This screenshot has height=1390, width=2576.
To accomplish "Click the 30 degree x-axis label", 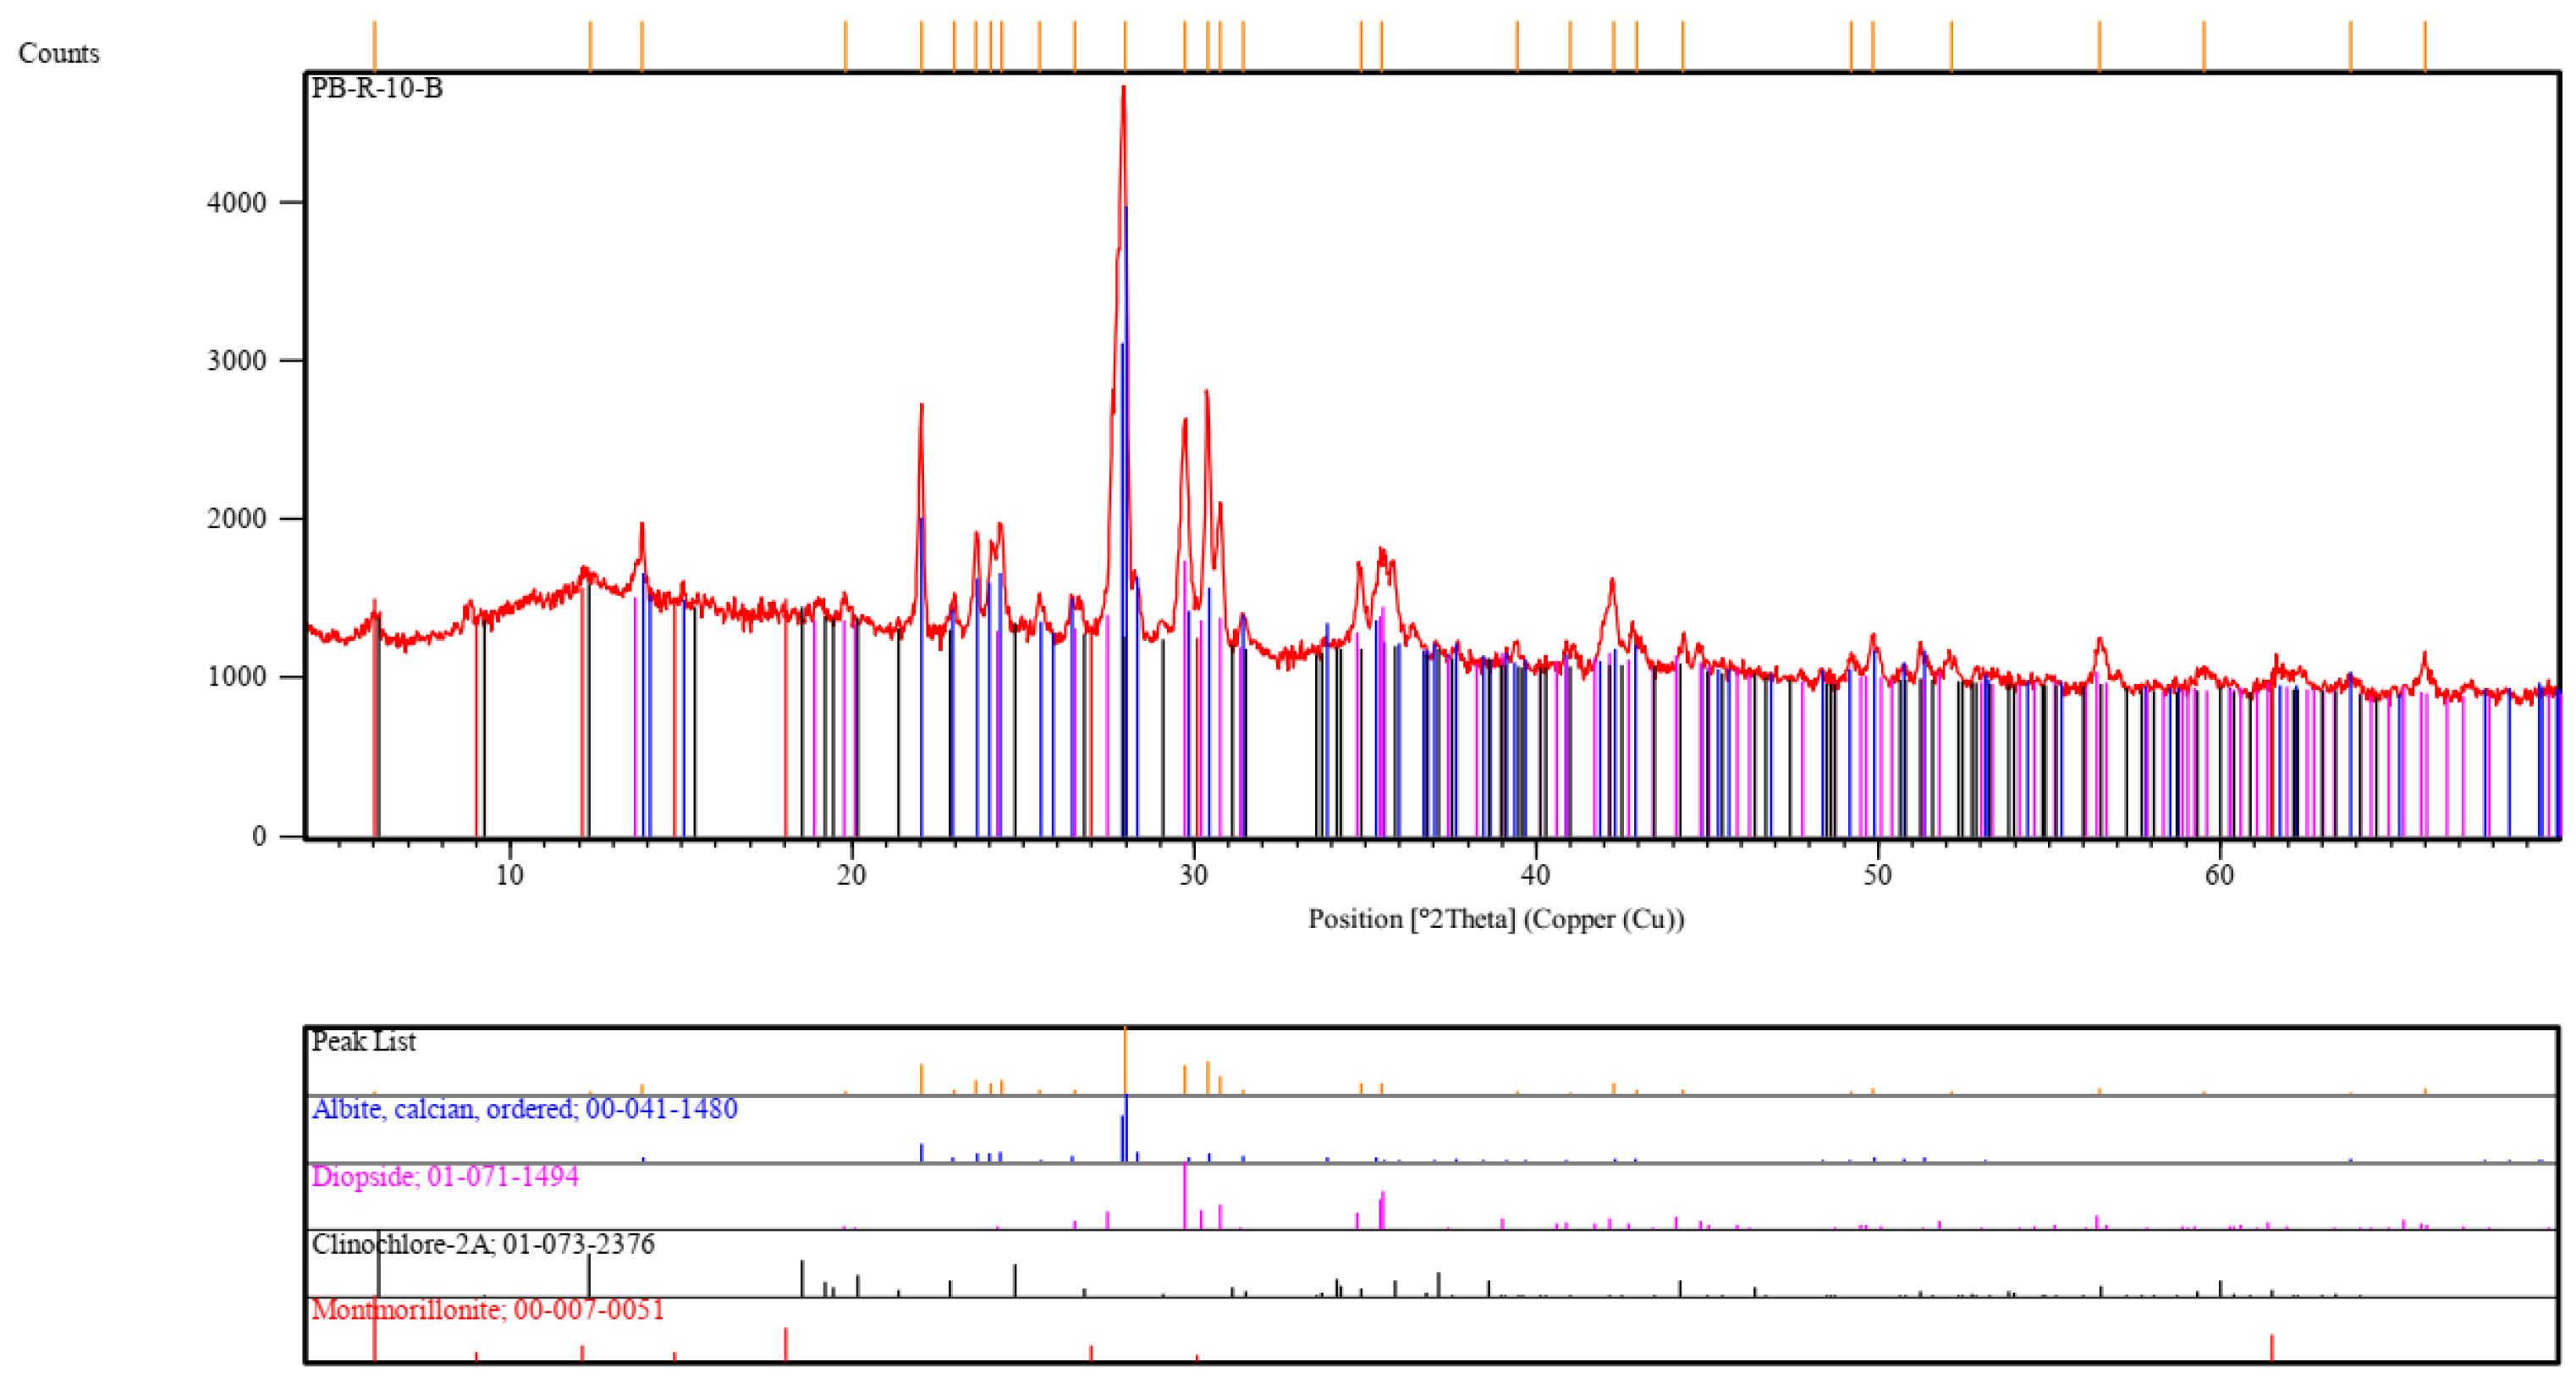I will (1193, 876).
